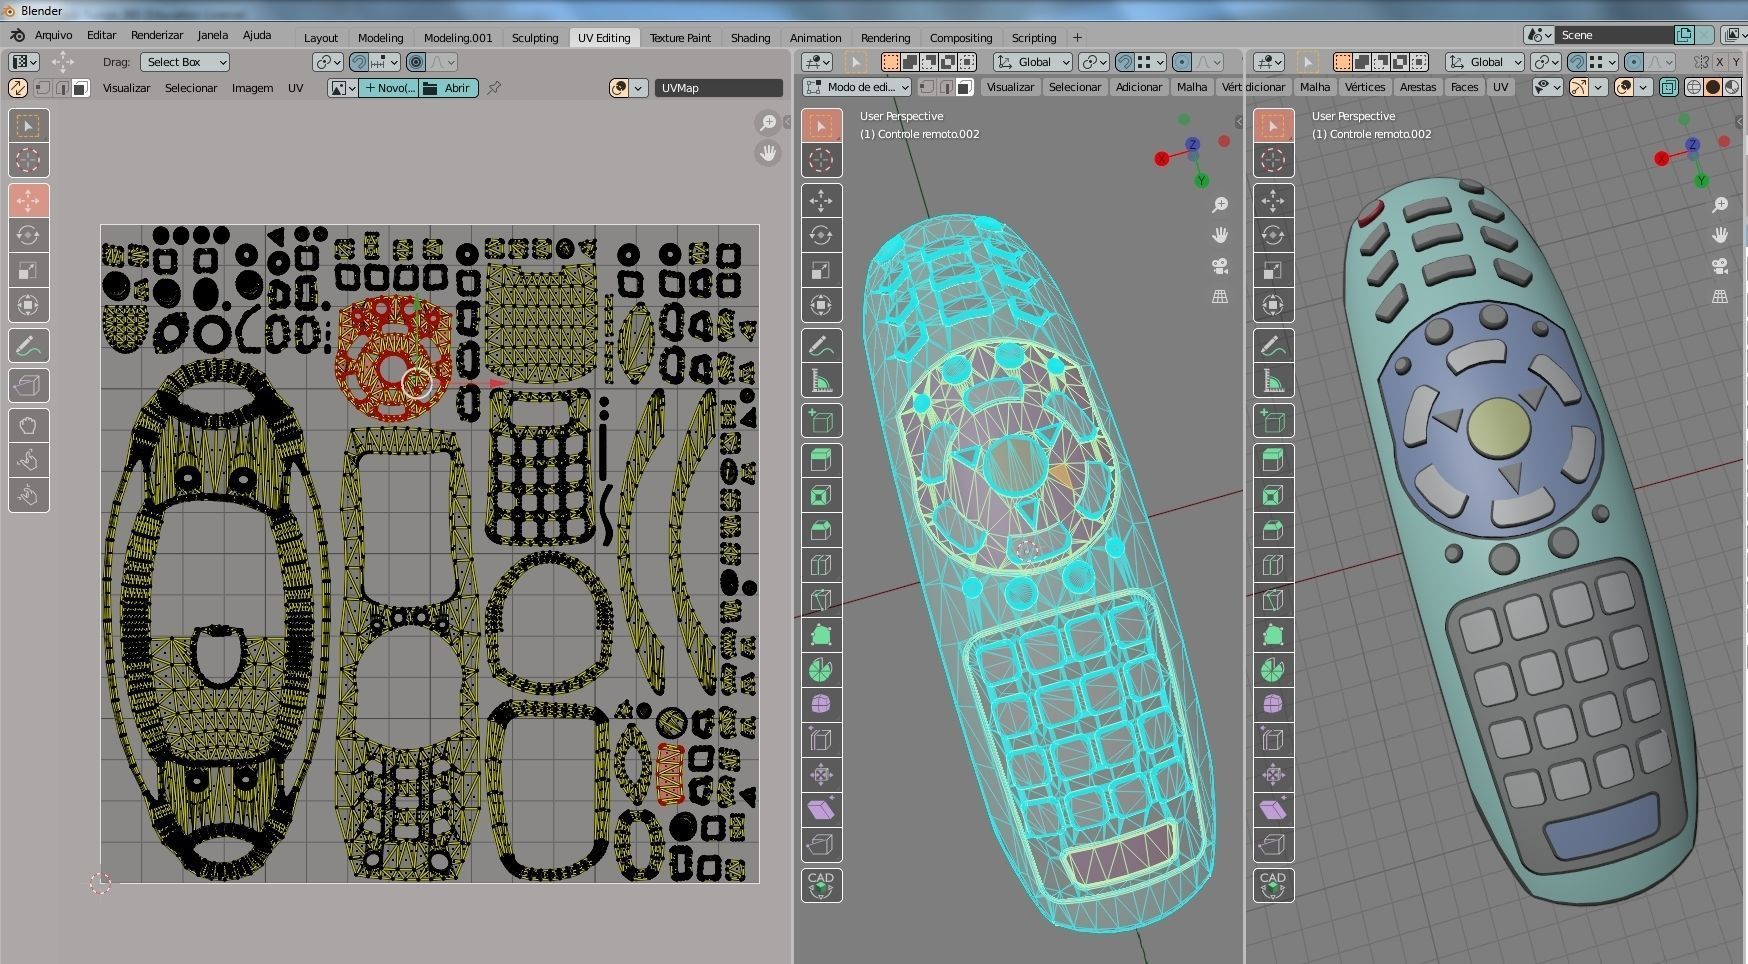This screenshot has height=964, width=1748.
Task: Click the Abrir button to open an image
Action: pyautogui.click(x=449, y=87)
